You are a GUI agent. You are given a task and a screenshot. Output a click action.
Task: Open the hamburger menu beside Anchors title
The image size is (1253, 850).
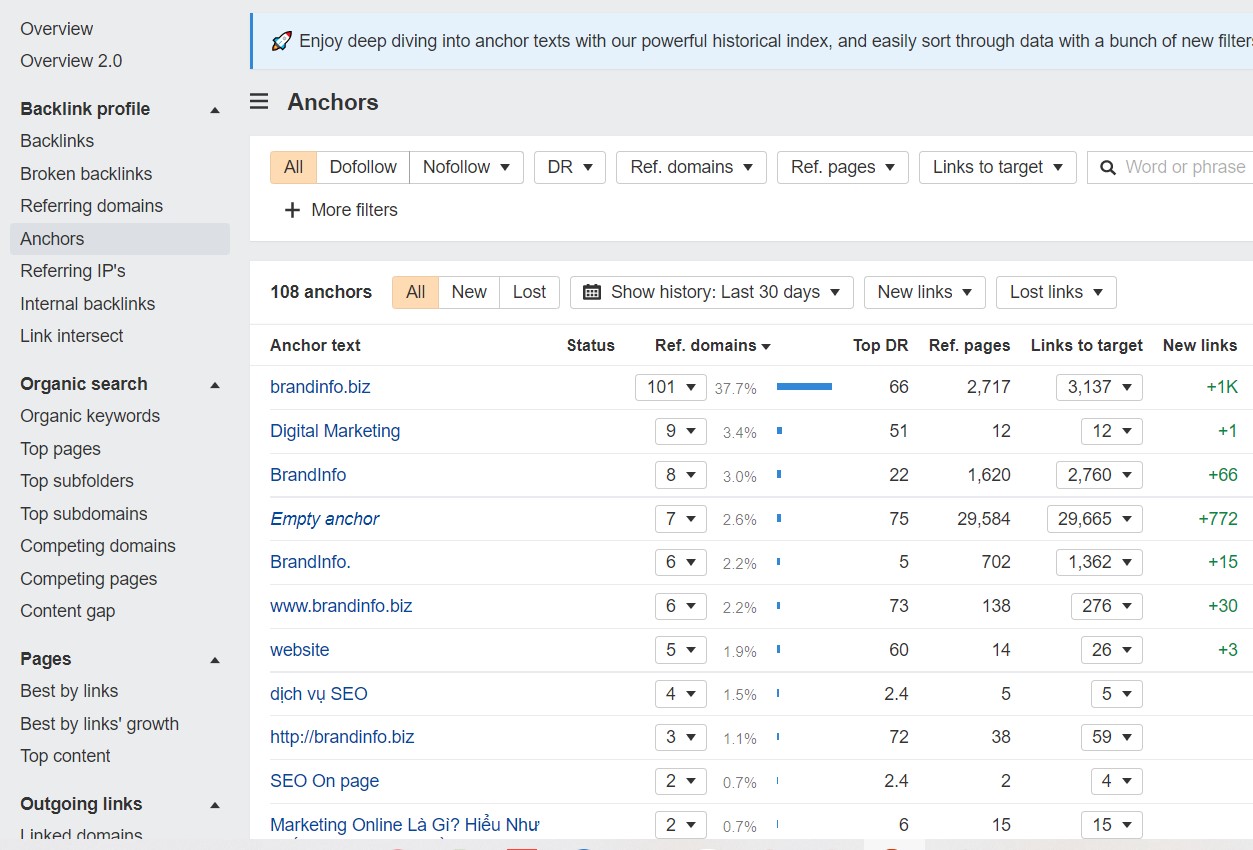pyautogui.click(x=259, y=102)
